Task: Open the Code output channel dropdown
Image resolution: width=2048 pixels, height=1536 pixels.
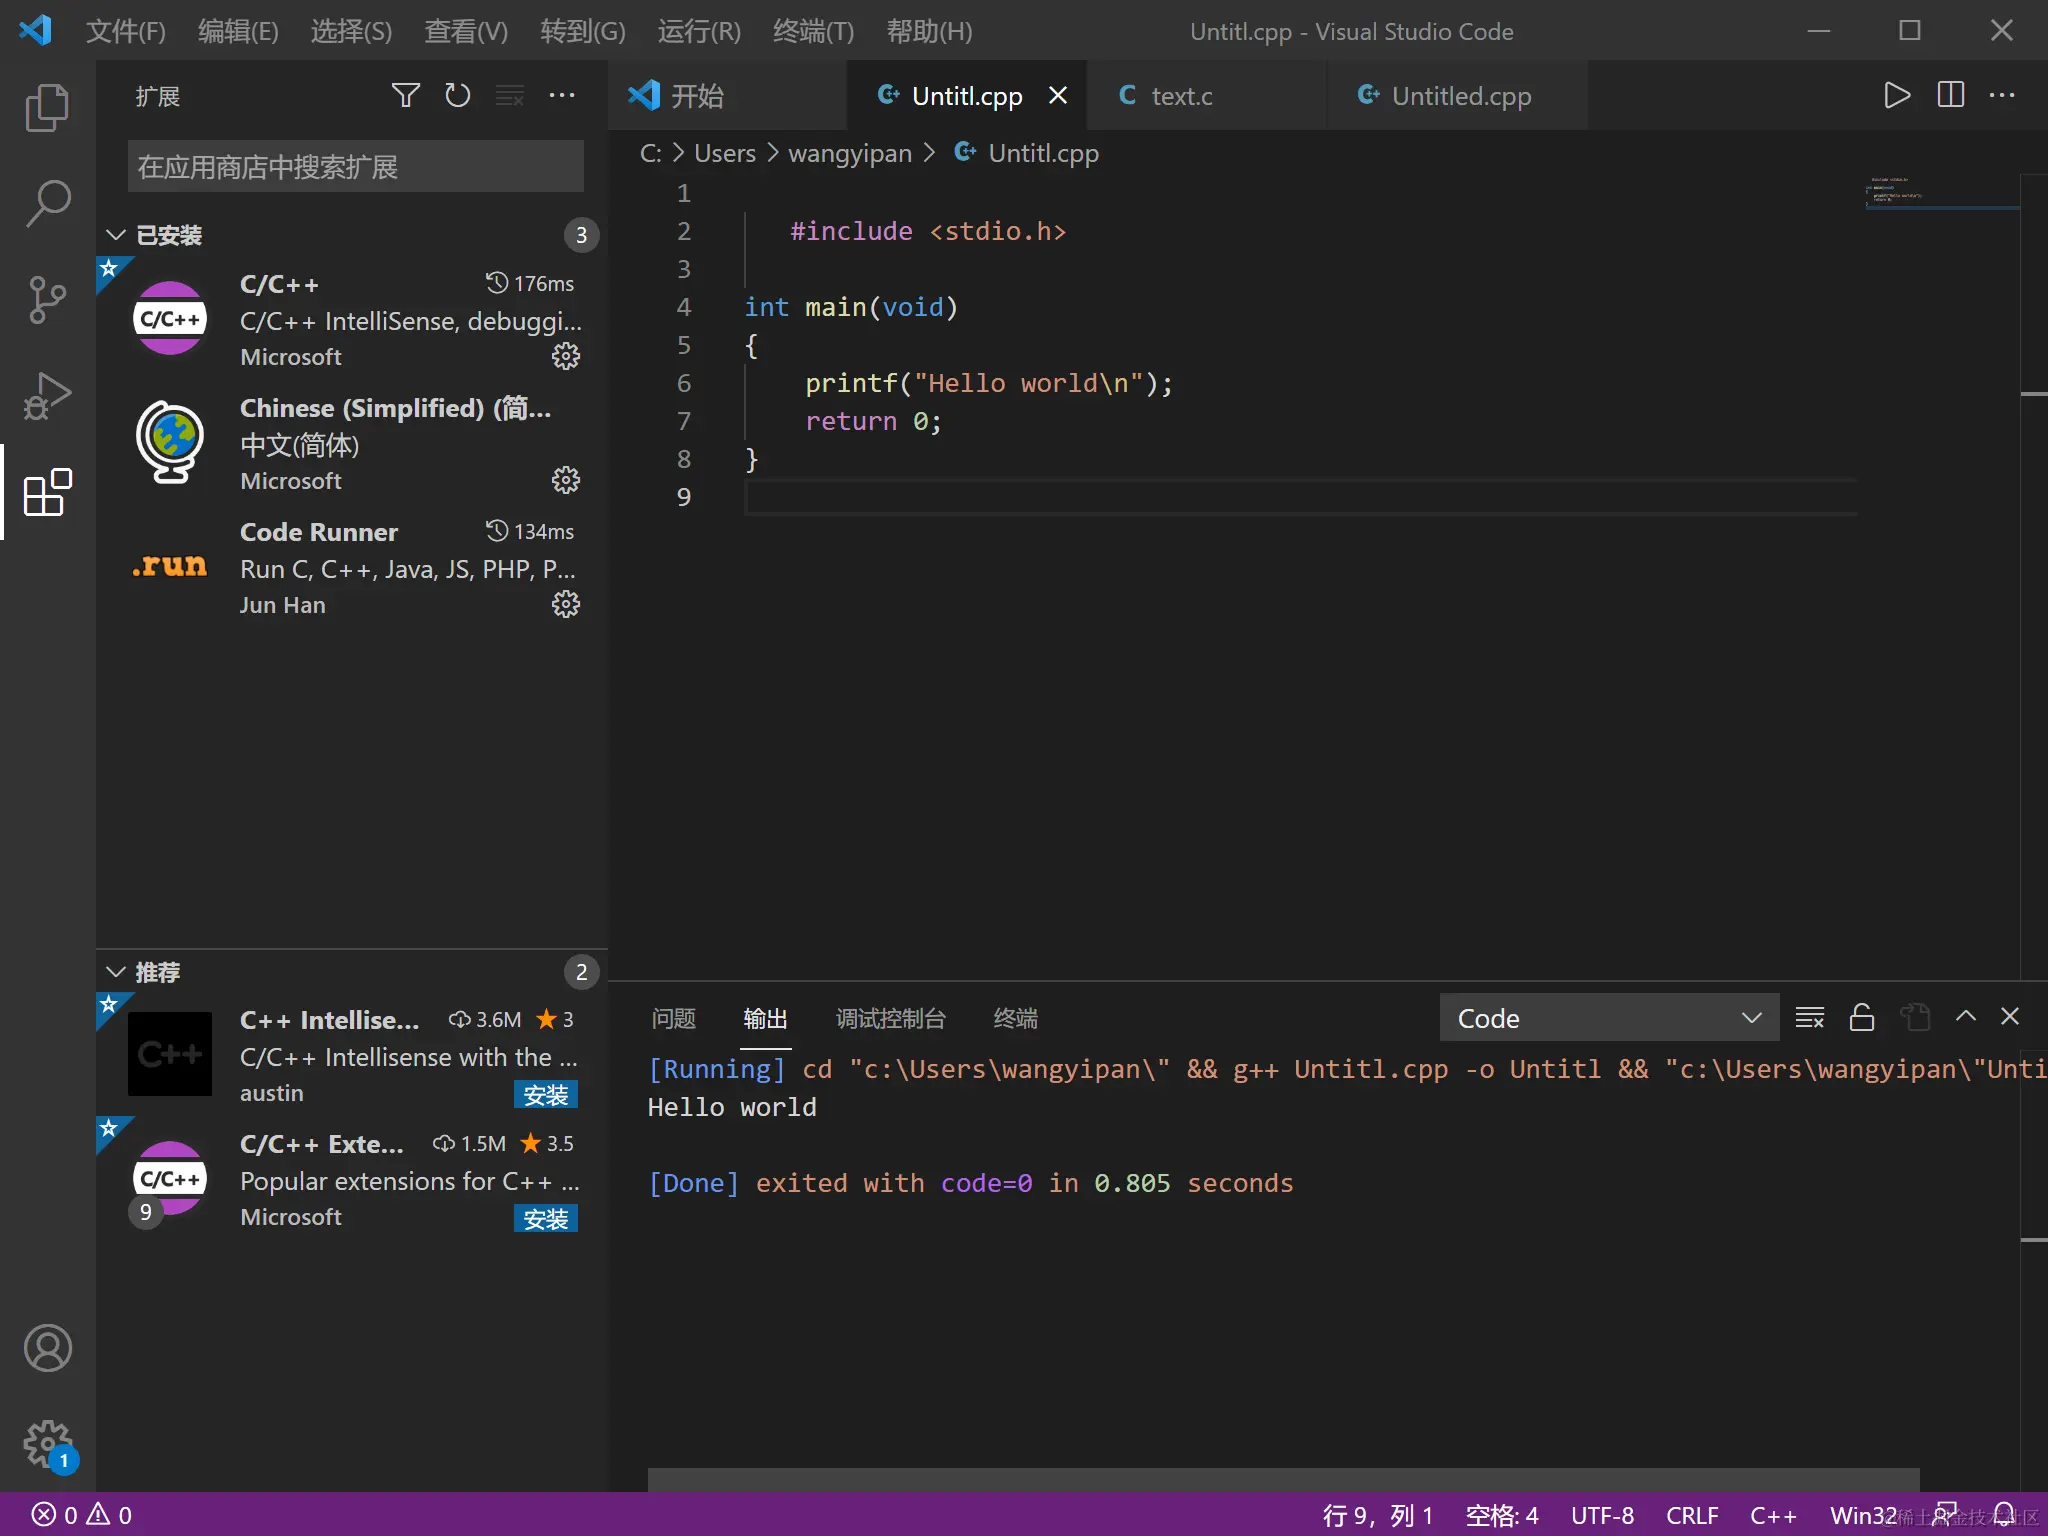Action: (1608, 1018)
